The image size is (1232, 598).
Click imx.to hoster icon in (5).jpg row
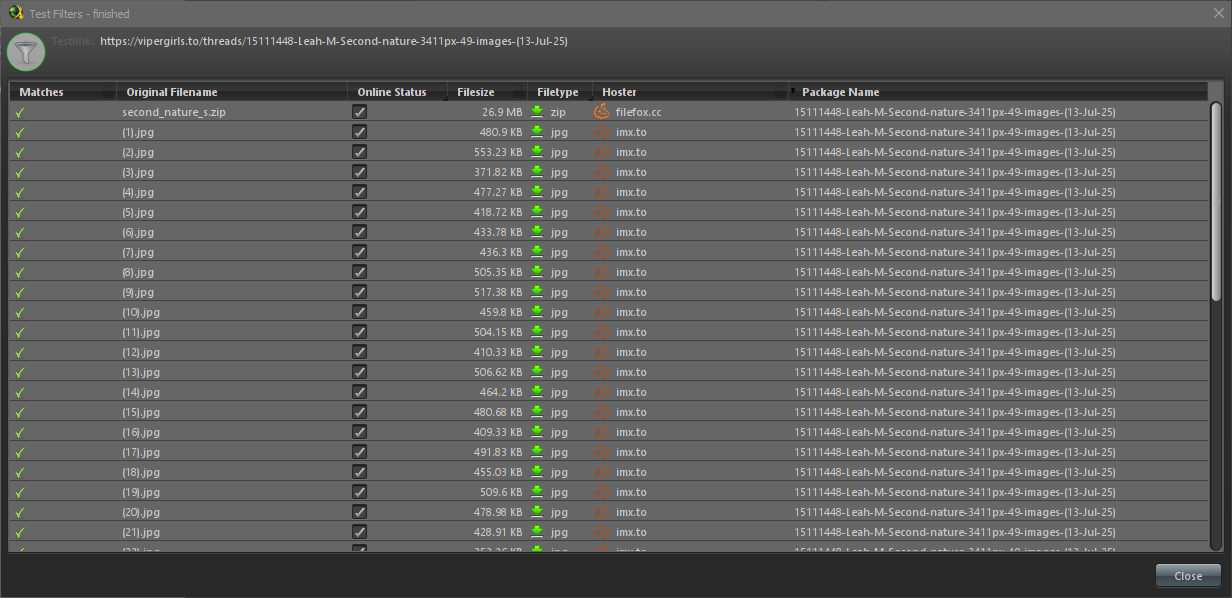click(602, 212)
